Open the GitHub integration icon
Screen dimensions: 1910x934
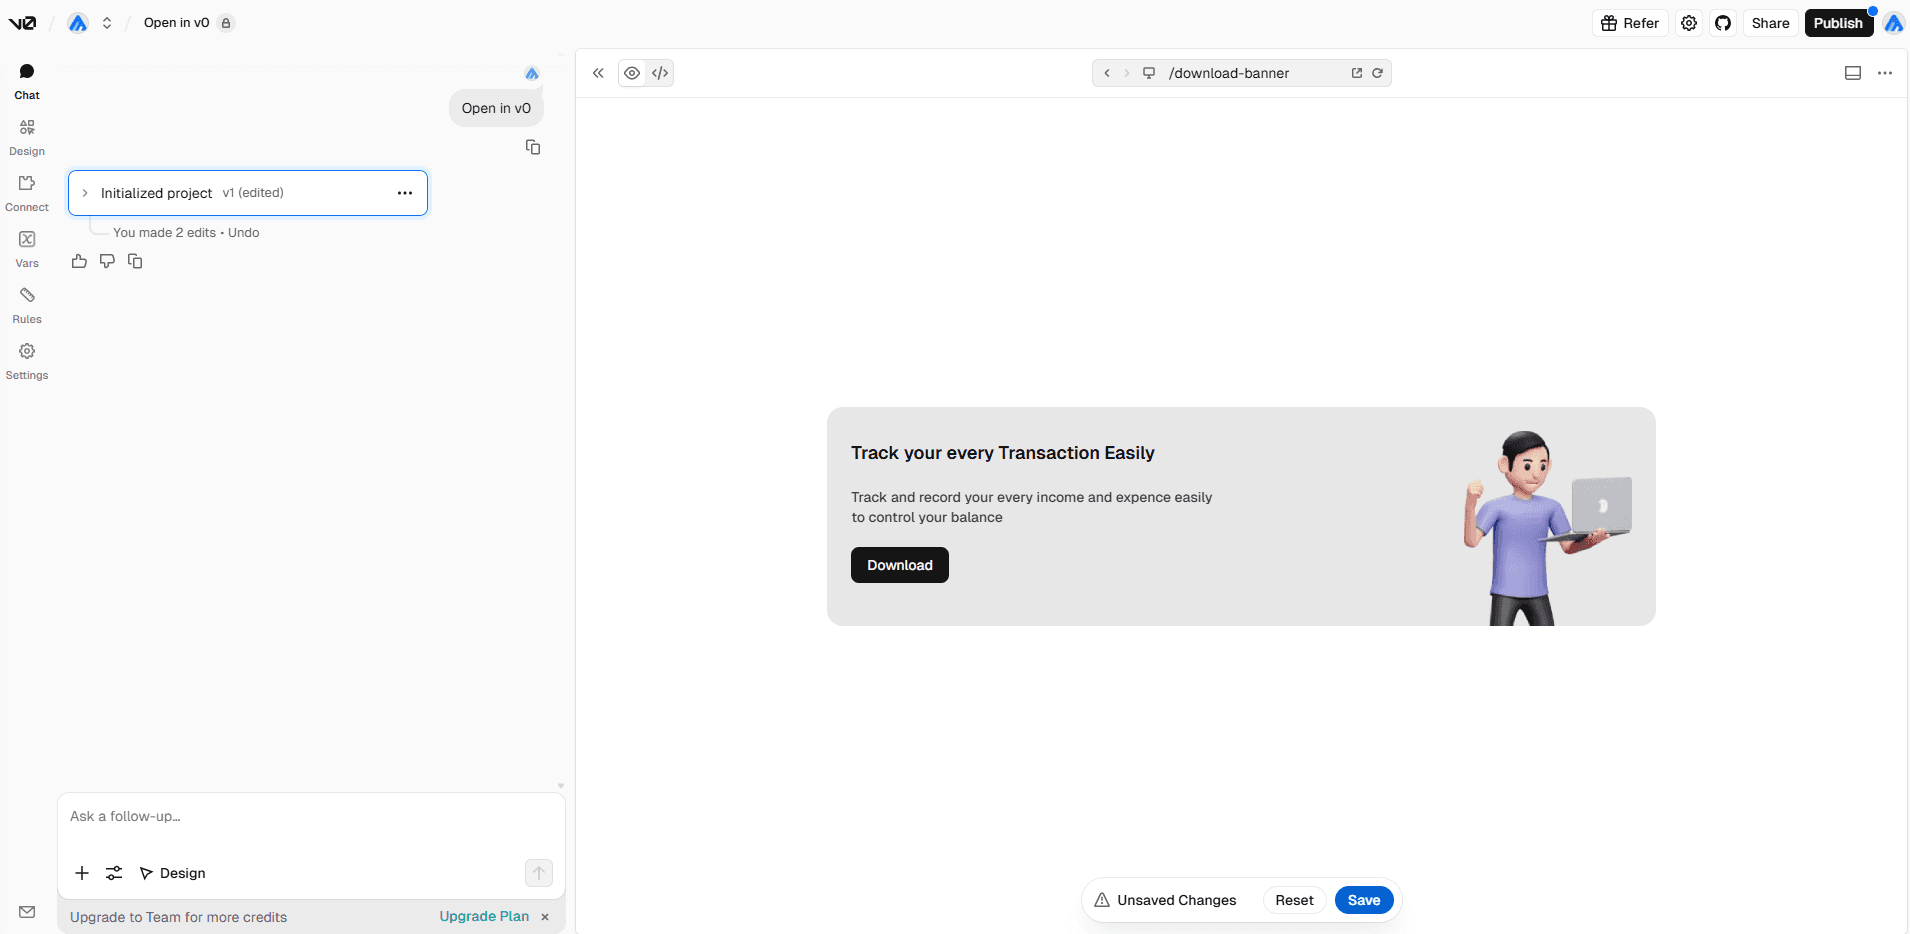tap(1723, 23)
